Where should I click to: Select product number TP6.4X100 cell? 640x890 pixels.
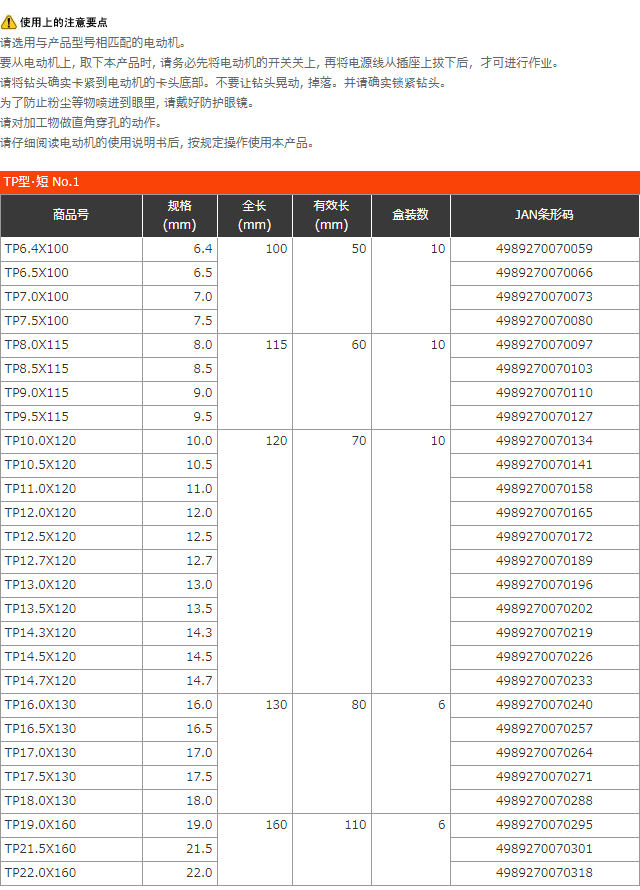37,249
